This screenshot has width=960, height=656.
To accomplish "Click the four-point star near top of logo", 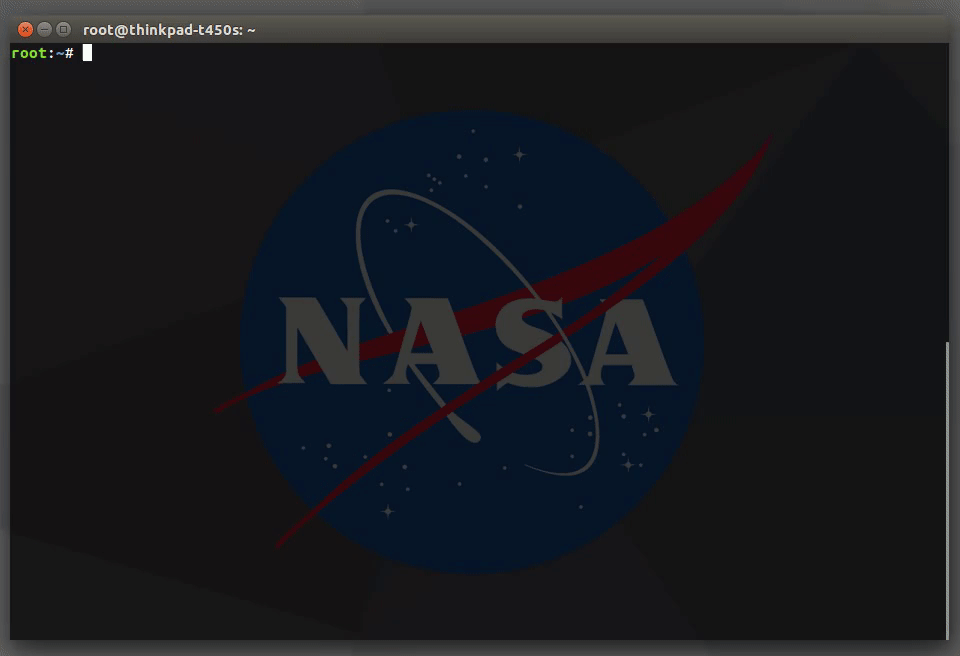I will pos(519,154).
